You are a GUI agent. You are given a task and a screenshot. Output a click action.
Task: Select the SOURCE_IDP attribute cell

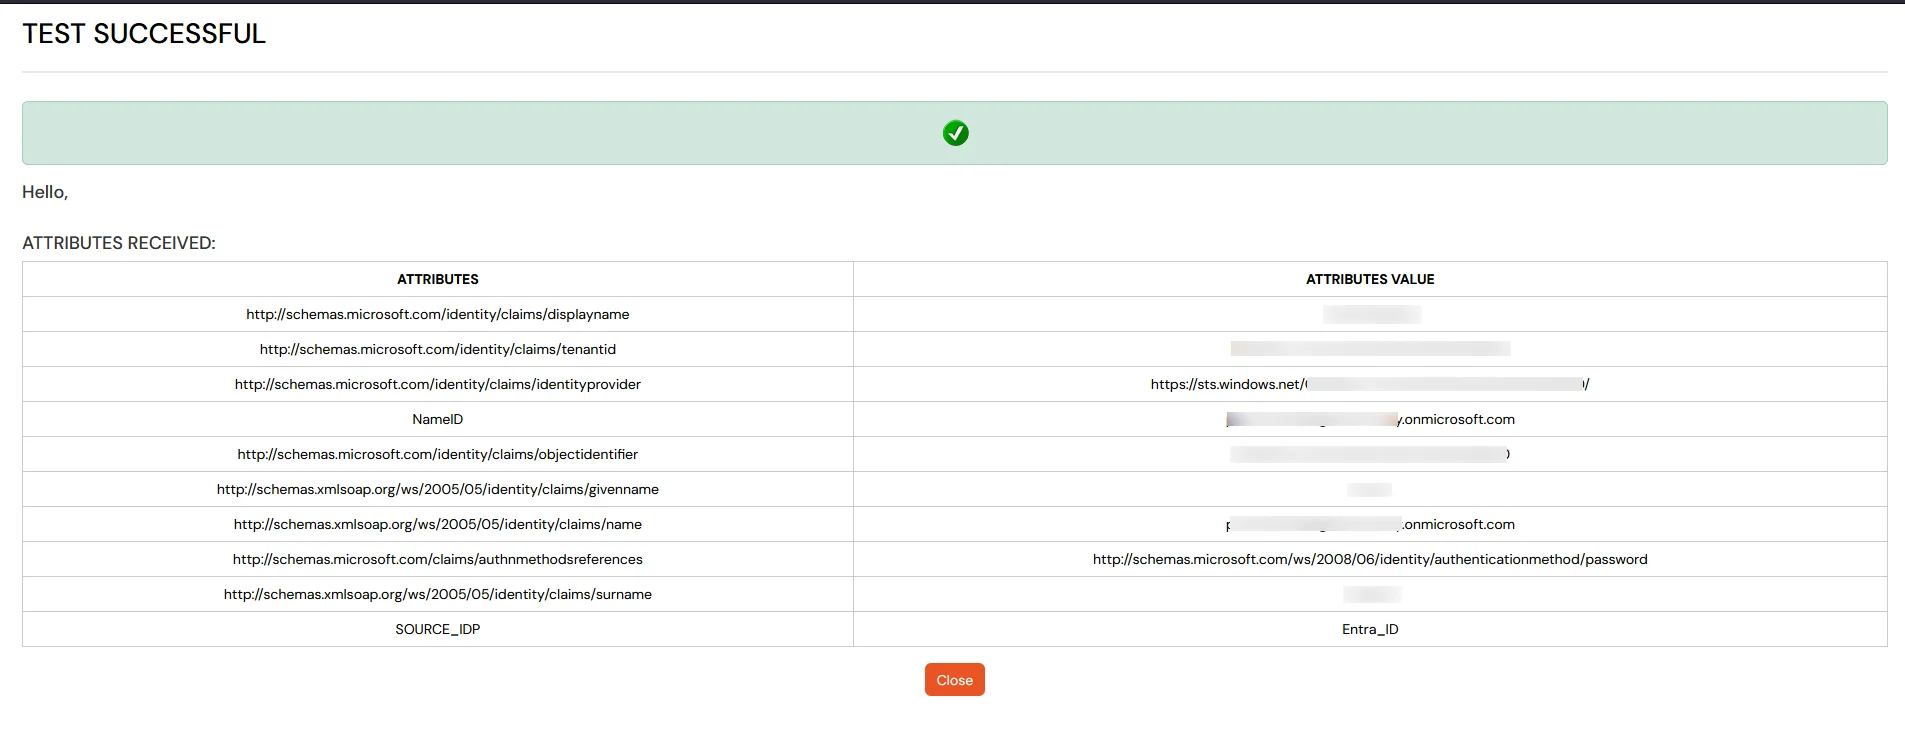point(438,629)
